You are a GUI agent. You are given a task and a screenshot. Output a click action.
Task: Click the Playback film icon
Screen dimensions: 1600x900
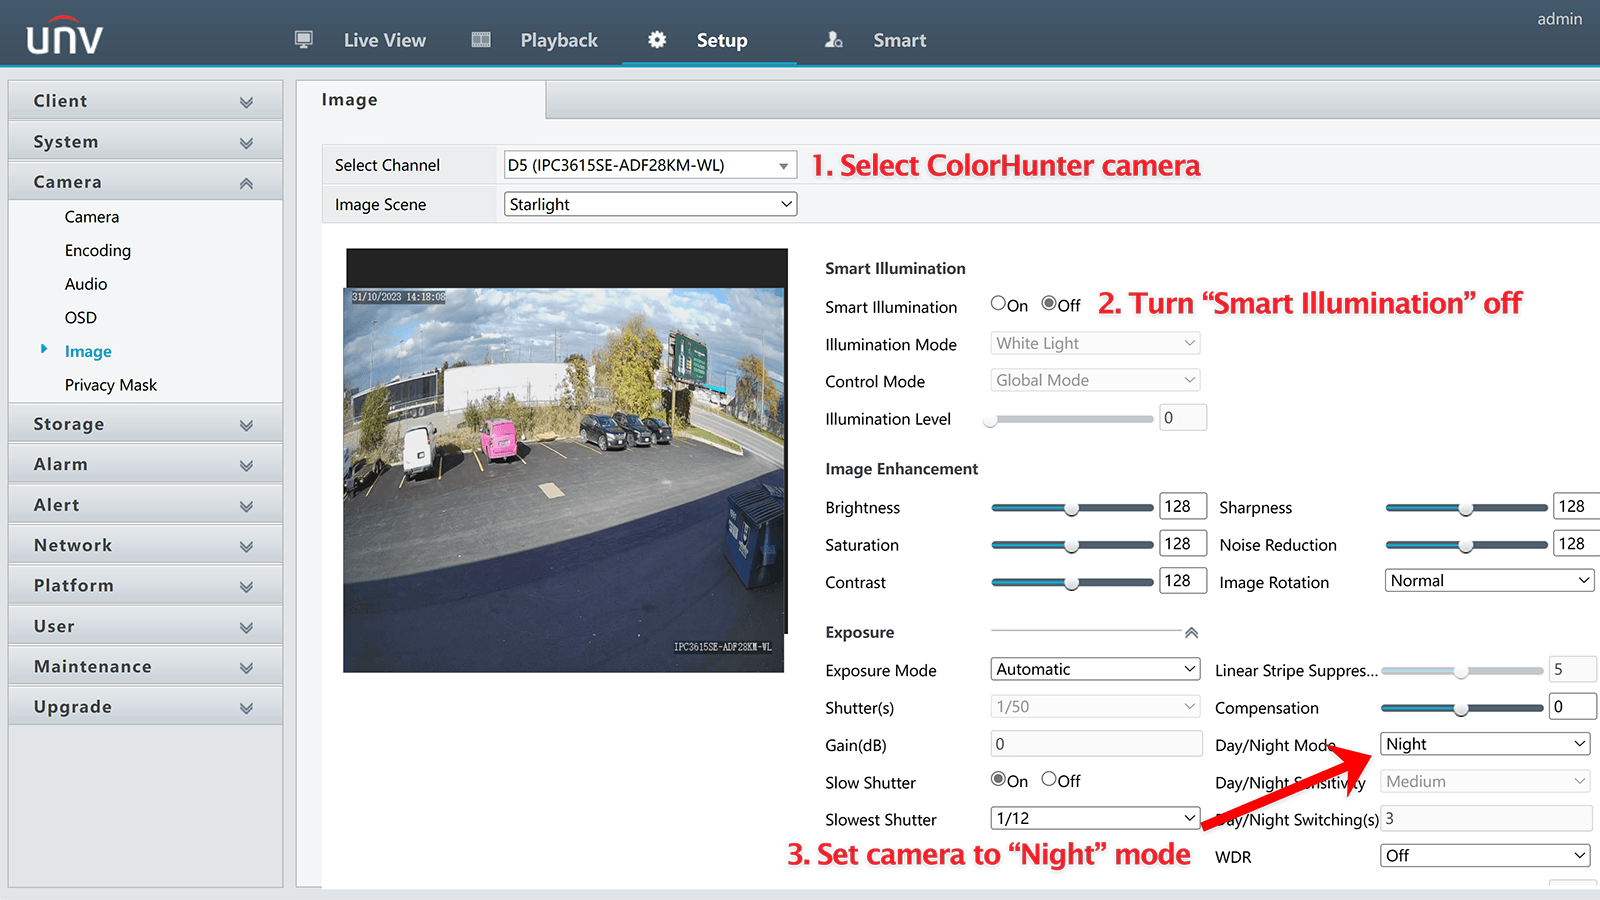pos(481,40)
